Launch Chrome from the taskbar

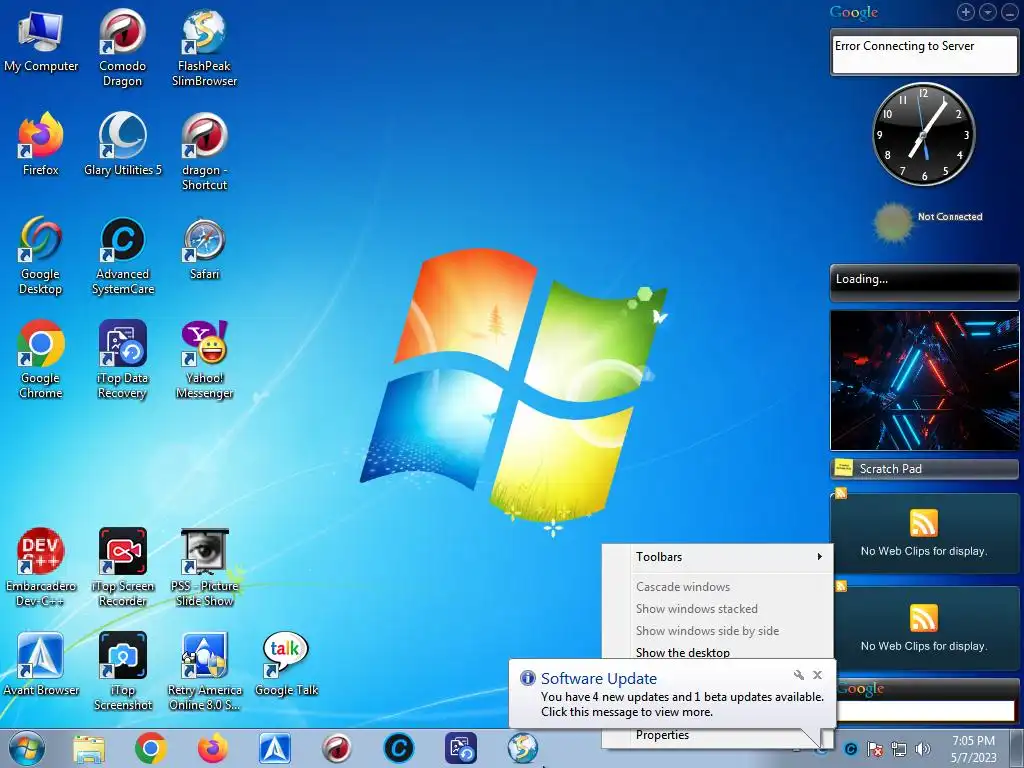(x=151, y=749)
